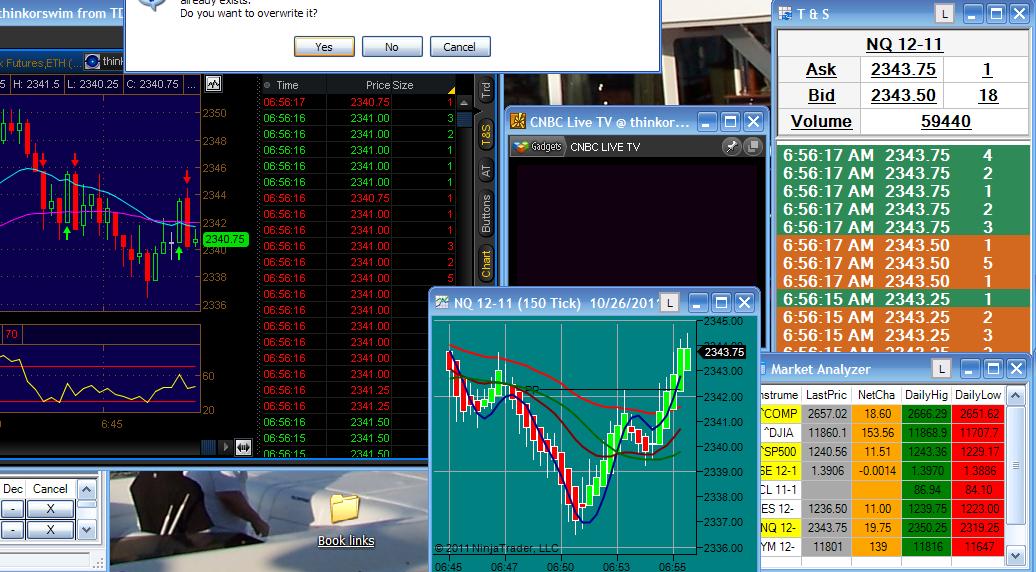
Task: Open the Buttons side tab
Action: pyautogui.click(x=486, y=214)
